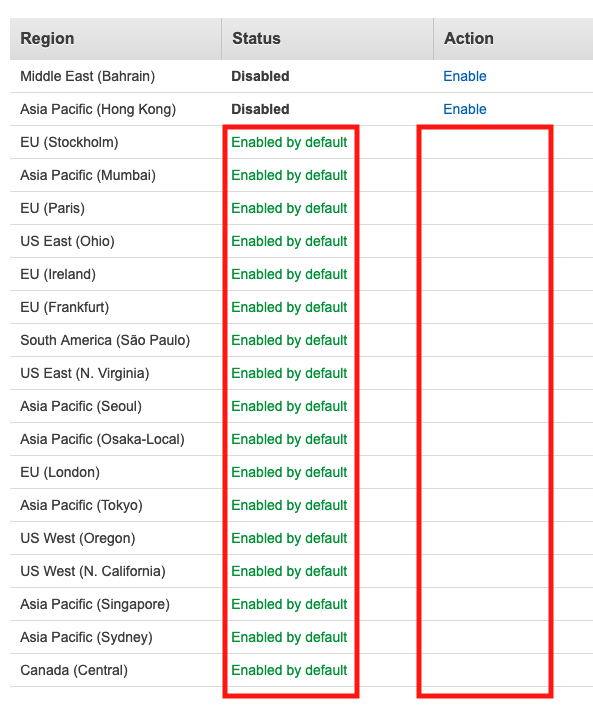Select the Asia Pacific (Osaka-Local) row

(301, 439)
